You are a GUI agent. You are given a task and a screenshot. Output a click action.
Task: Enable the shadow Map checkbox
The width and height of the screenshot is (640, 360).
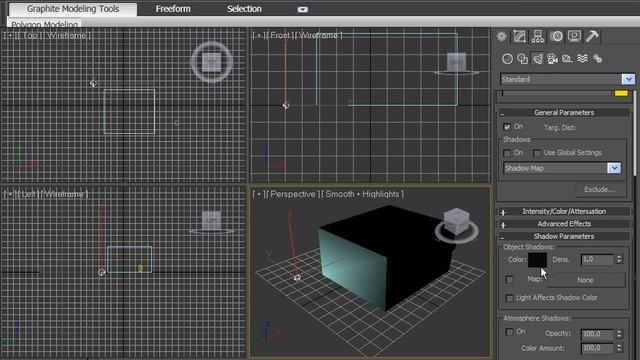tap(509, 280)
